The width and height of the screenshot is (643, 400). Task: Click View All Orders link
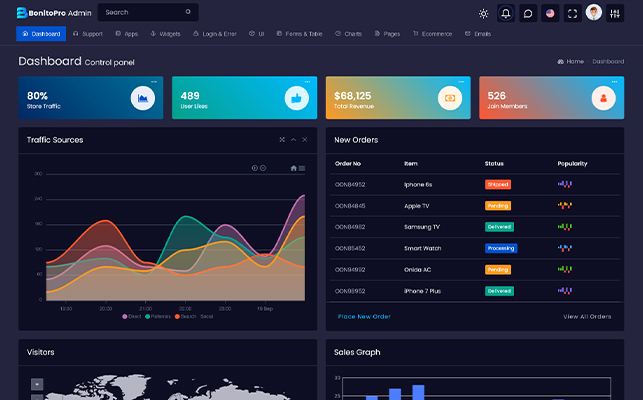pyautogui.click(x=587, y=316)
